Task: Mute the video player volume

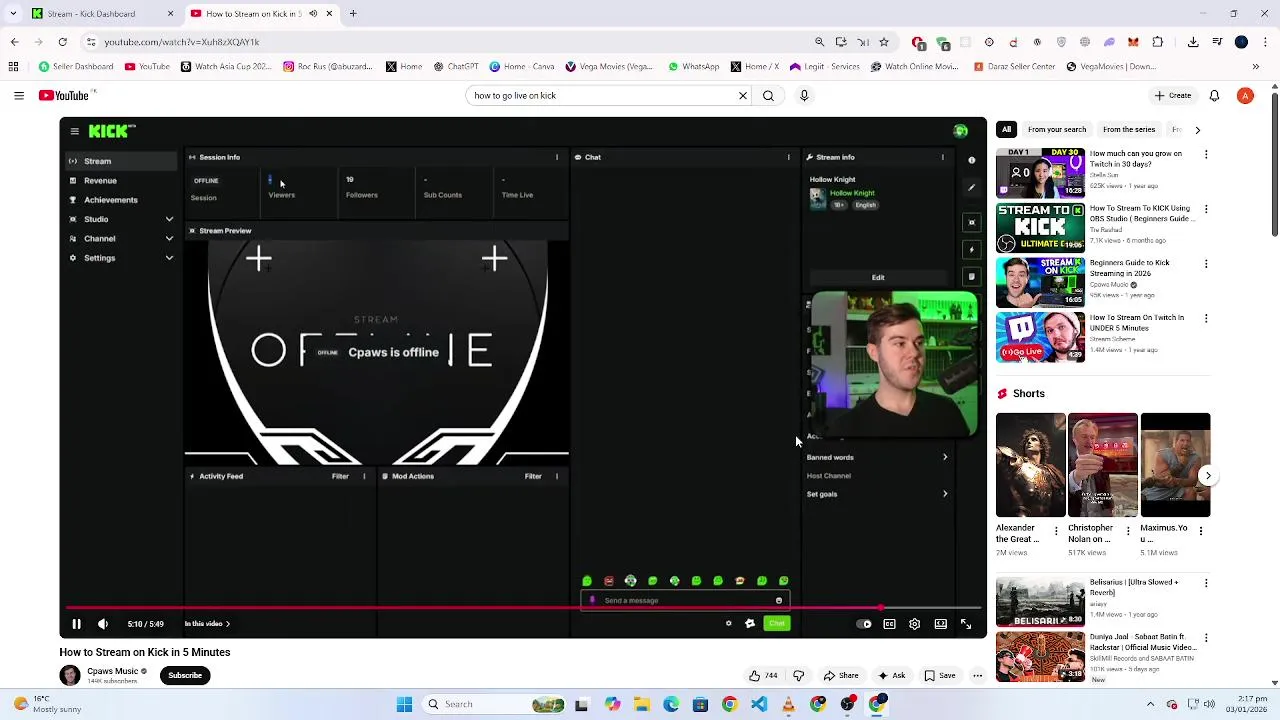Action: pos(103,624)
